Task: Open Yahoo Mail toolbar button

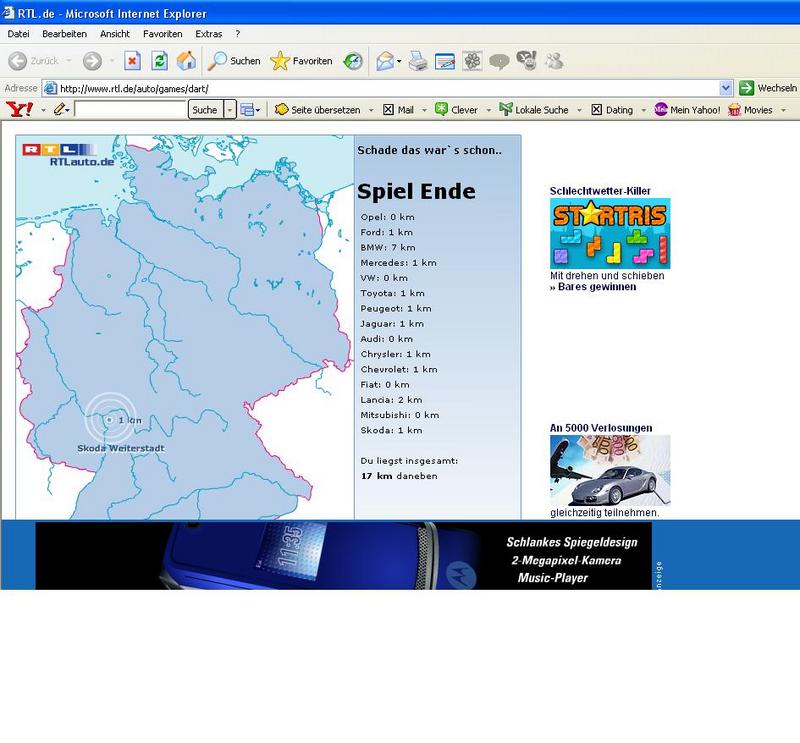Action: [x=398, y=110]
